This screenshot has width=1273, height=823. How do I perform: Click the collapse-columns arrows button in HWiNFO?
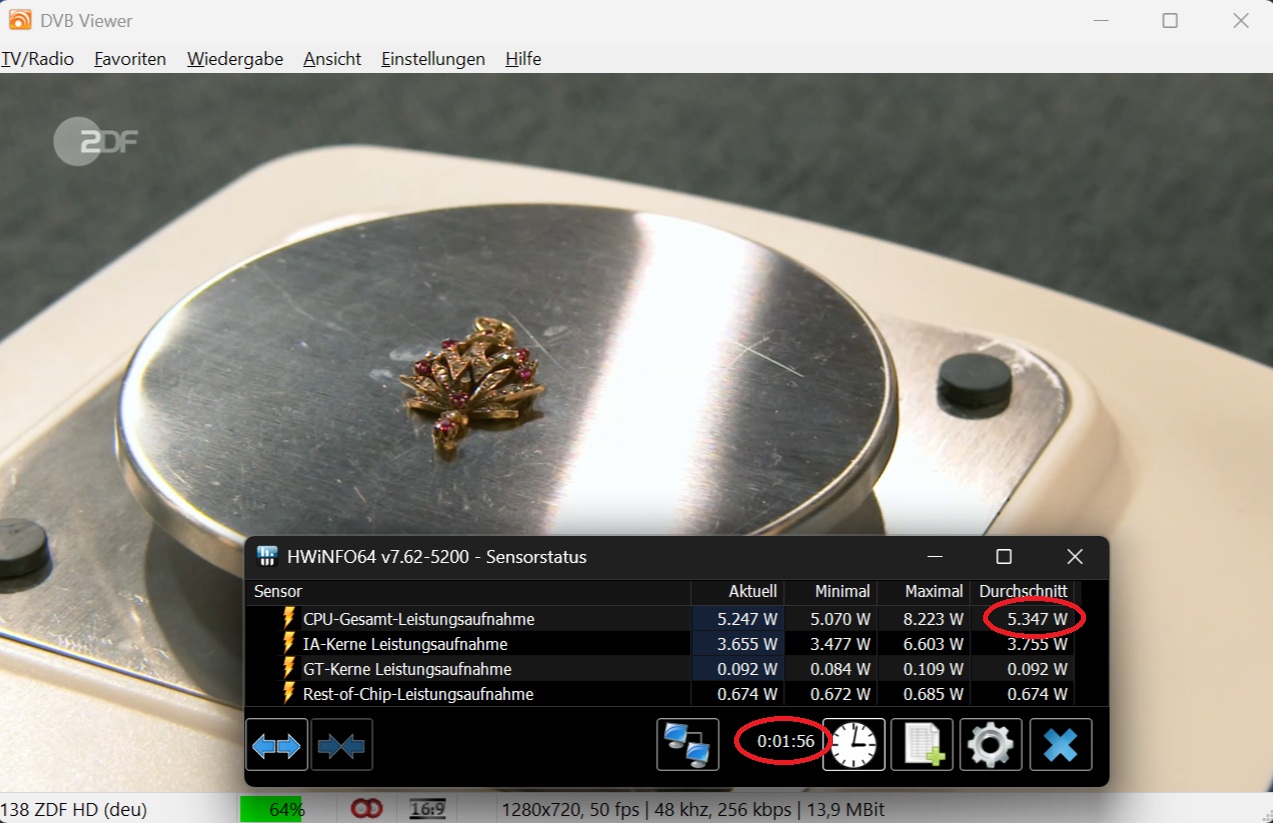point(341,745)
